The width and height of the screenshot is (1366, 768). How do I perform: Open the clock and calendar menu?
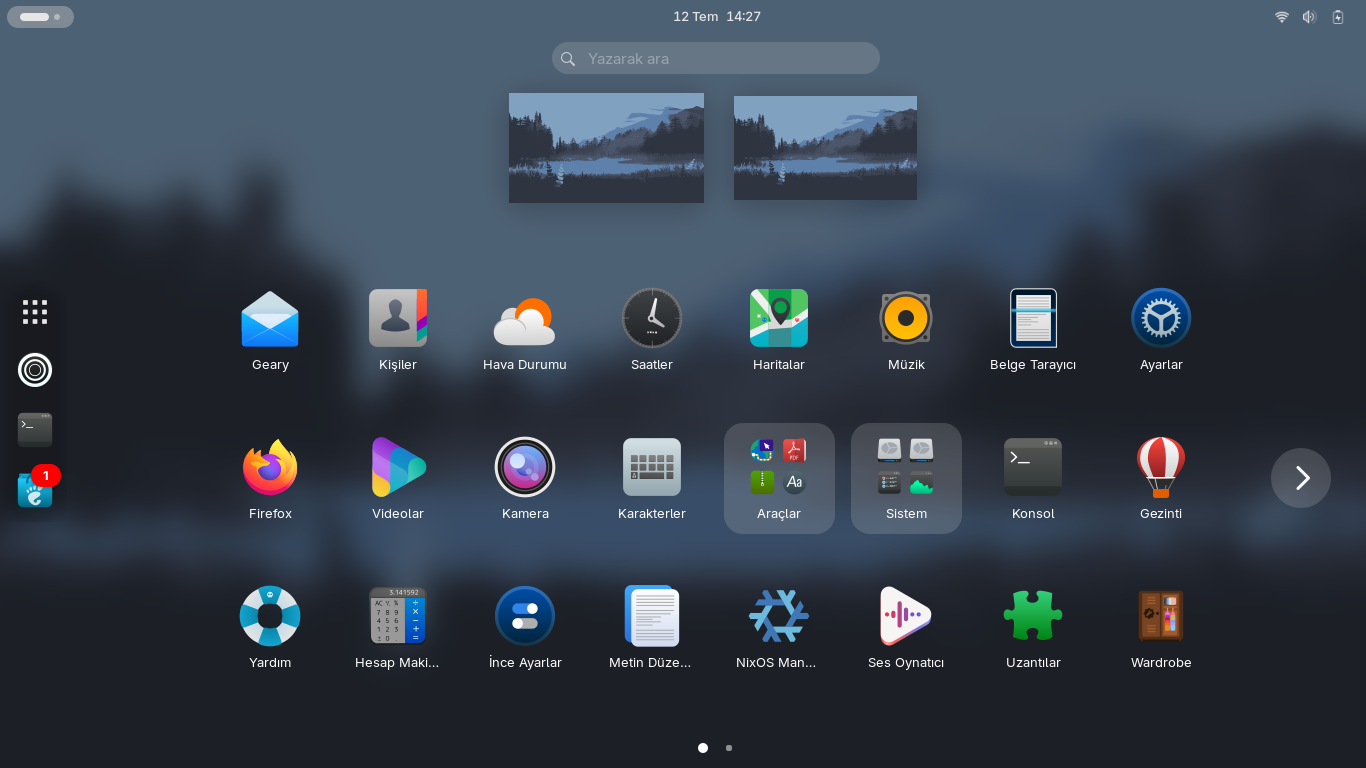click(x=717, y=17)
